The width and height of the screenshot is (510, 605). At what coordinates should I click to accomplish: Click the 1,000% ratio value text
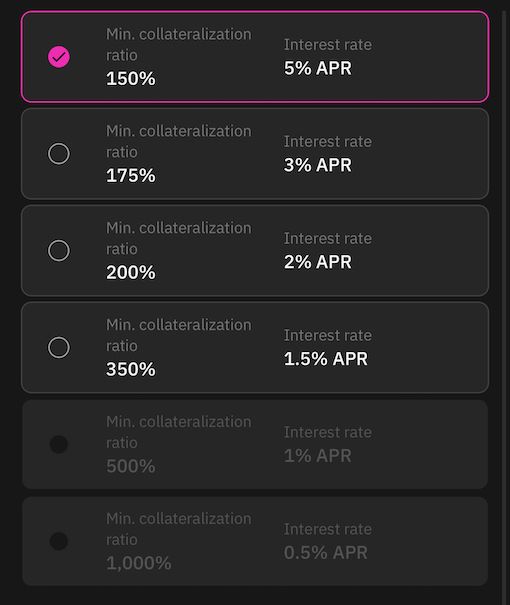click(139, 563)
